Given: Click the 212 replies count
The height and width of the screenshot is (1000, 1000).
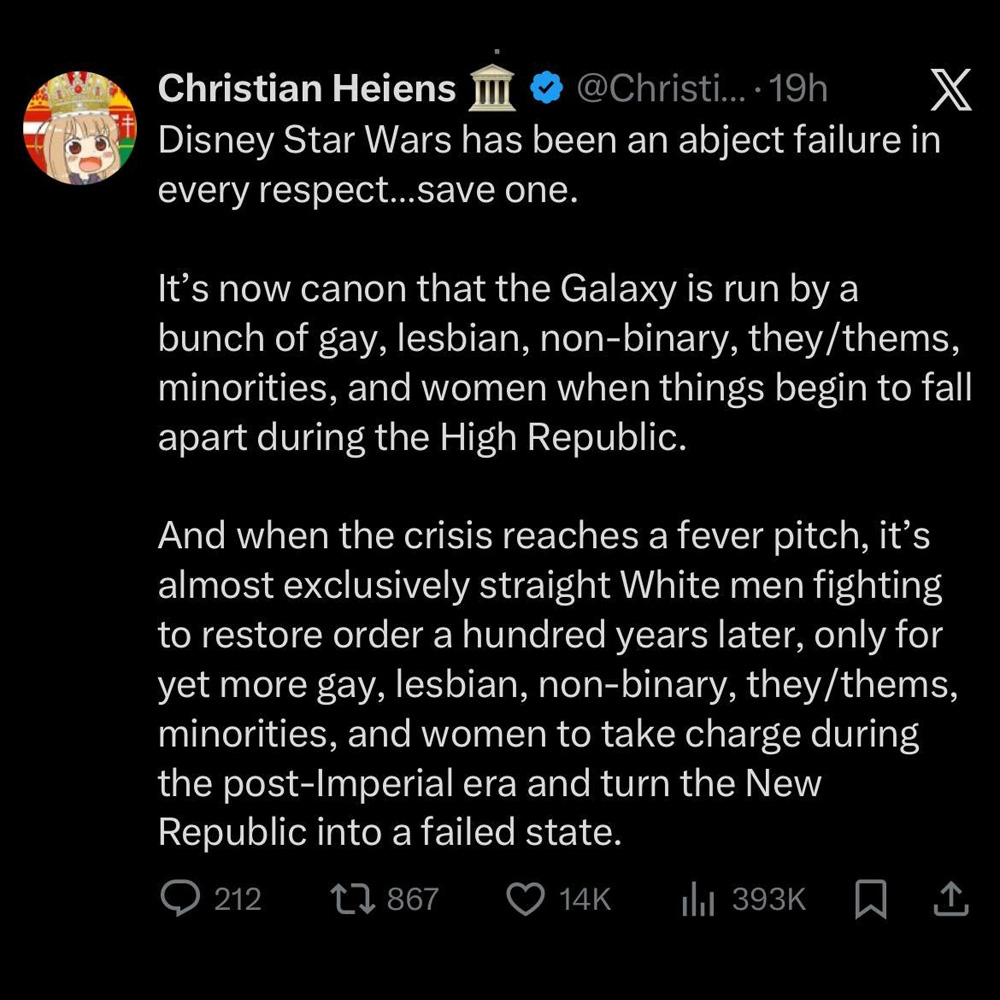Looking at the screenshot, I should tap(238, 899).
